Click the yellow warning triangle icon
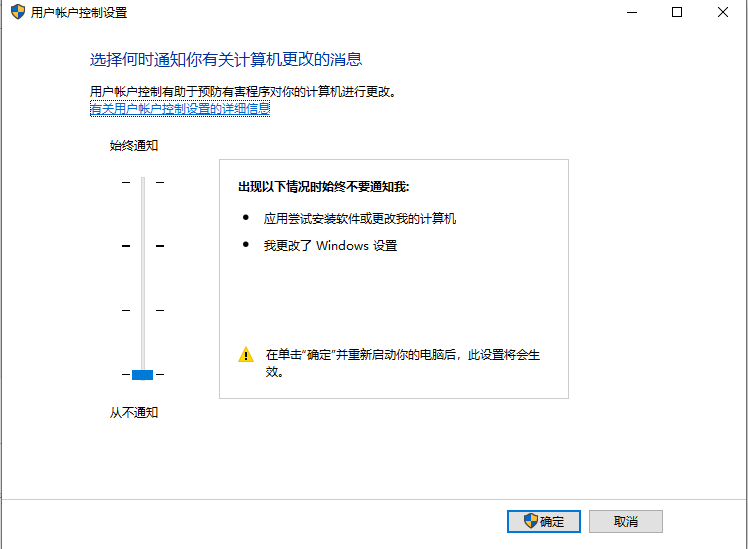748x549 pixels. 246,354
